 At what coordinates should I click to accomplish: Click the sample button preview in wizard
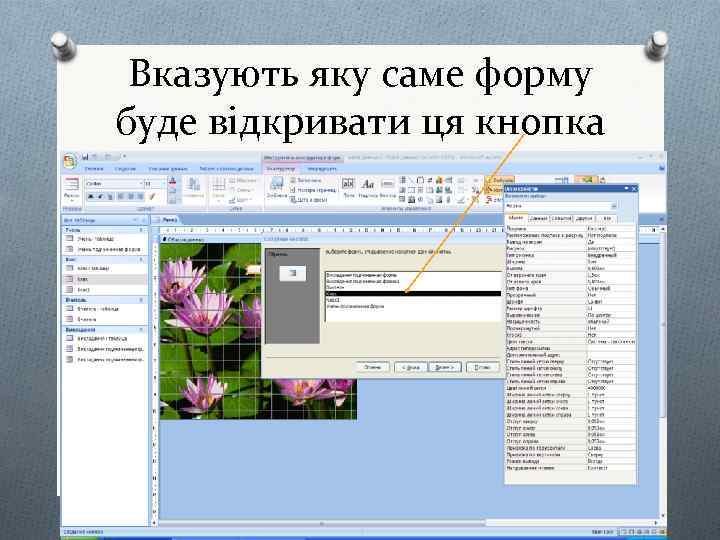pyautogui.click(x=292, y=273)
